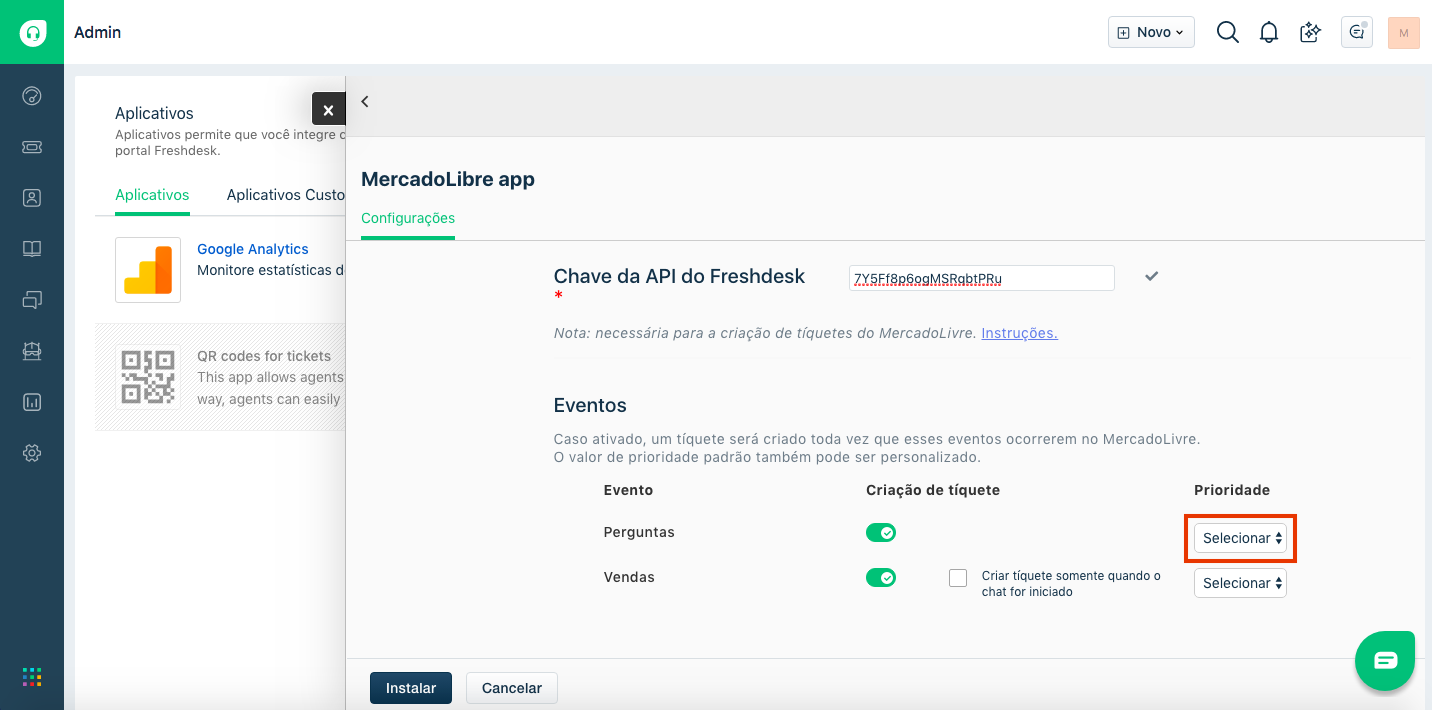Click the Perguntas event label
Viewport: 1432px width, 710px height.
coord(639,532)
